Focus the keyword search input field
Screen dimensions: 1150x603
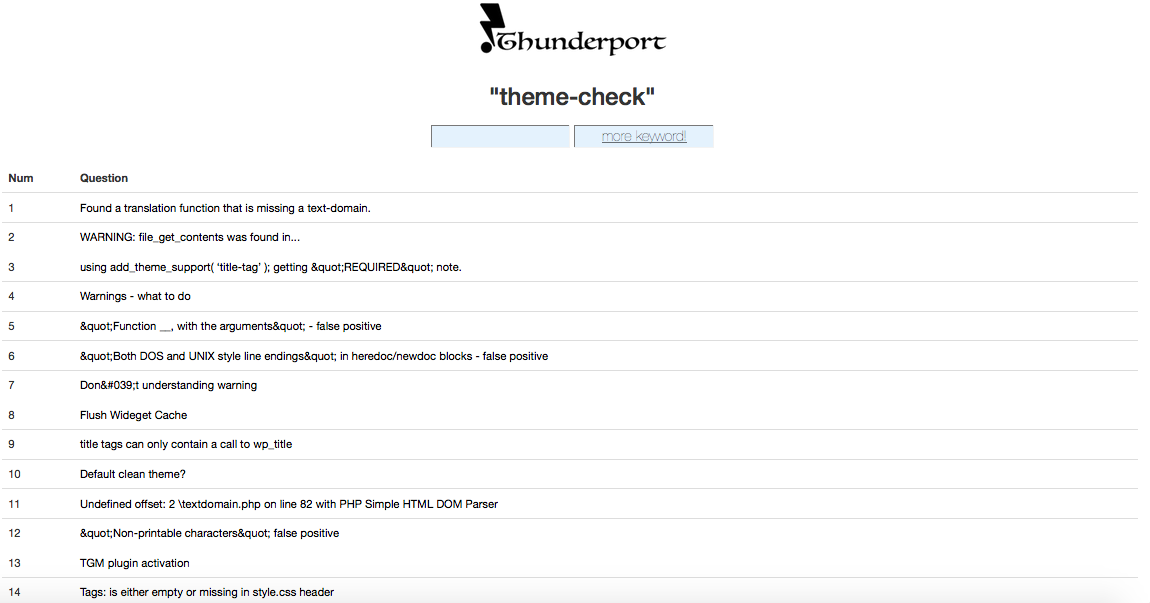[x=500, y=136]
